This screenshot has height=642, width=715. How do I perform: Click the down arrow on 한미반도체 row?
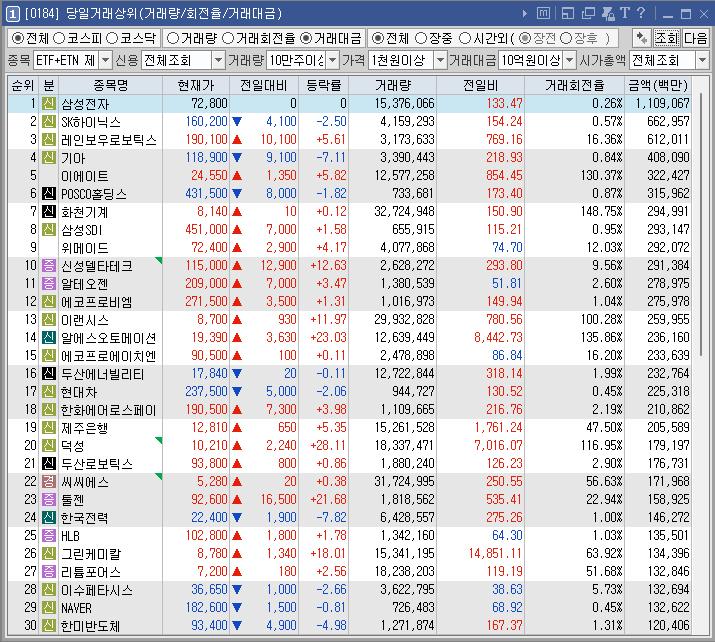(x=237, y=626)
